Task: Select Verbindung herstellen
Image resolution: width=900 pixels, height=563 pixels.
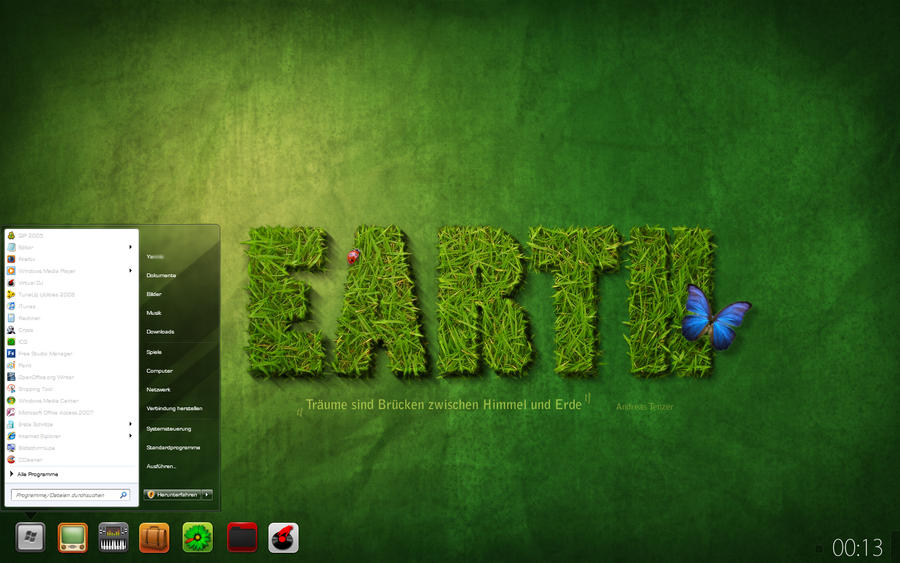Action: pos(174,409)
